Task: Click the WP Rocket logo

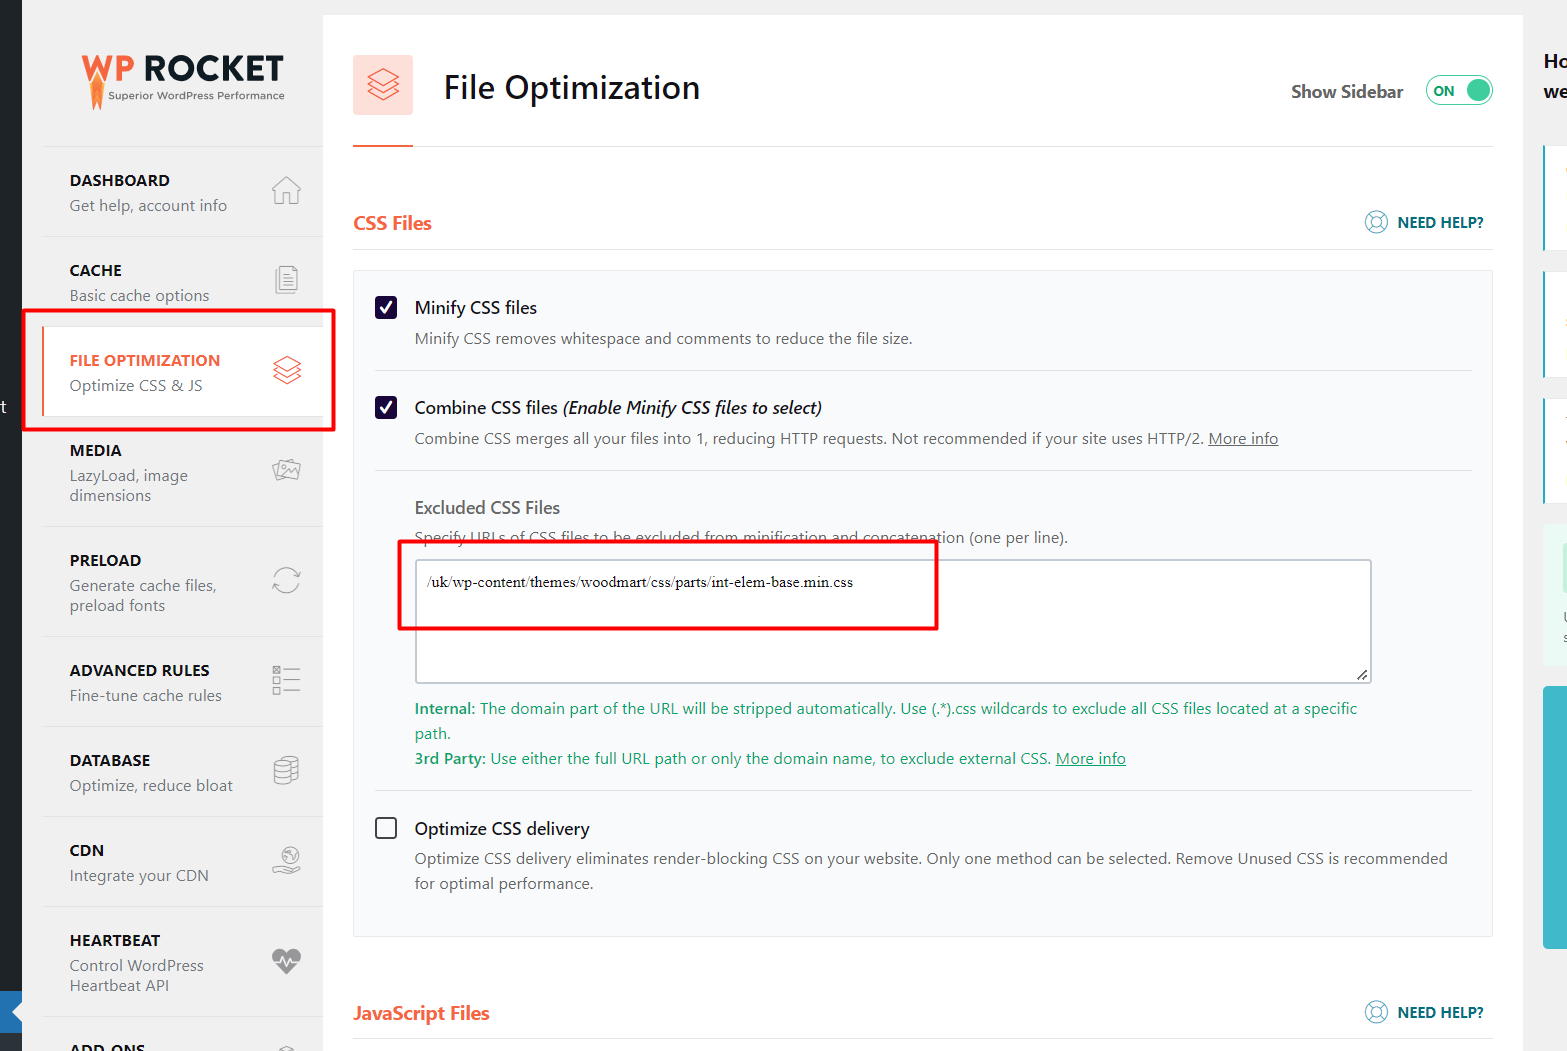Action: 183,80
